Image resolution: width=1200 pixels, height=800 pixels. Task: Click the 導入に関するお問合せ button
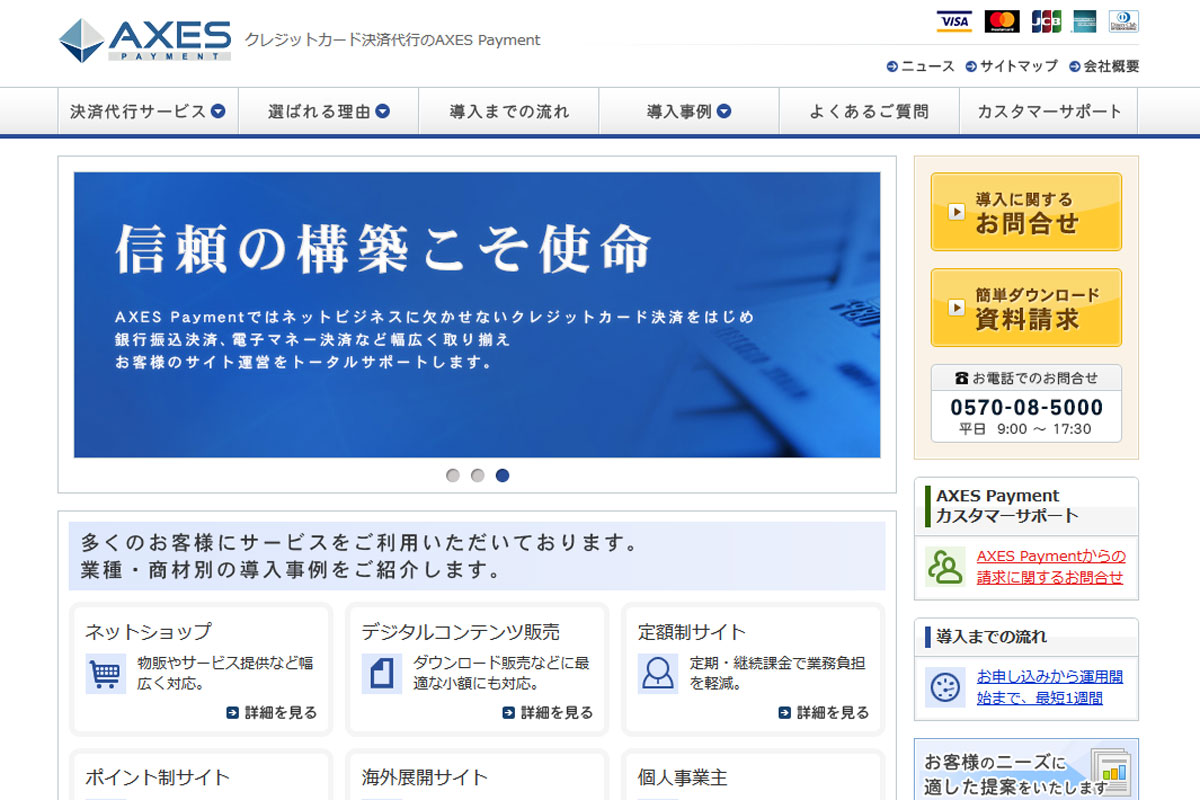click(x=1026, y=212)
